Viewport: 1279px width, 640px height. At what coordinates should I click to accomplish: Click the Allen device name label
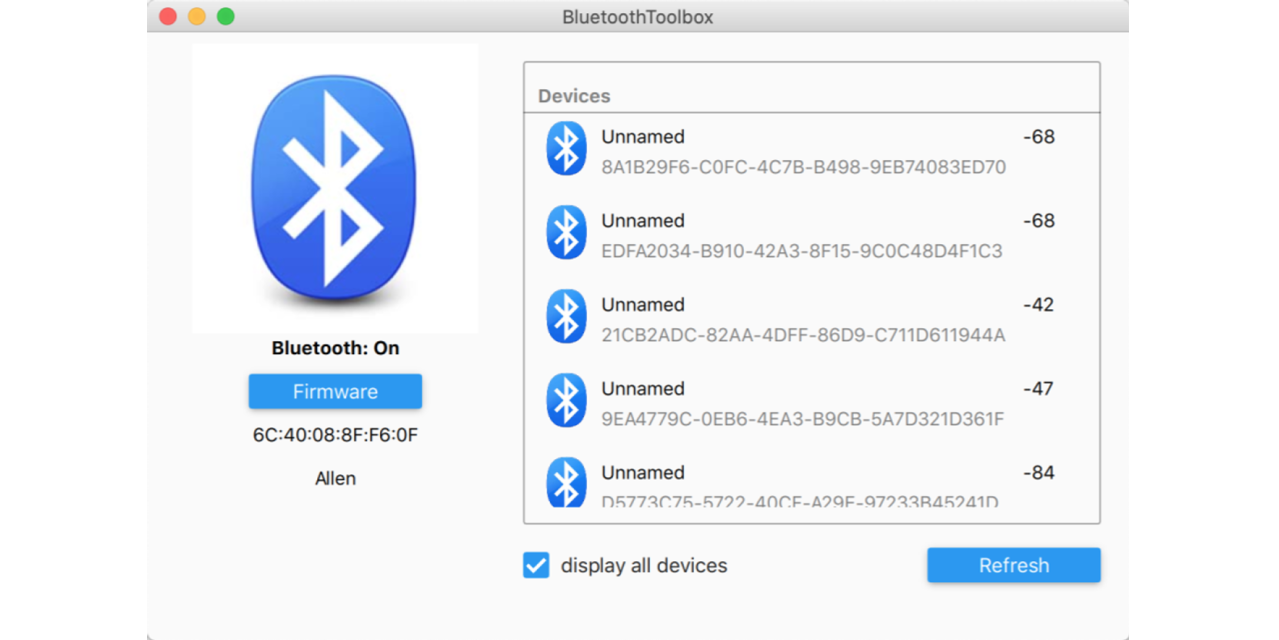tap(335, 478)
